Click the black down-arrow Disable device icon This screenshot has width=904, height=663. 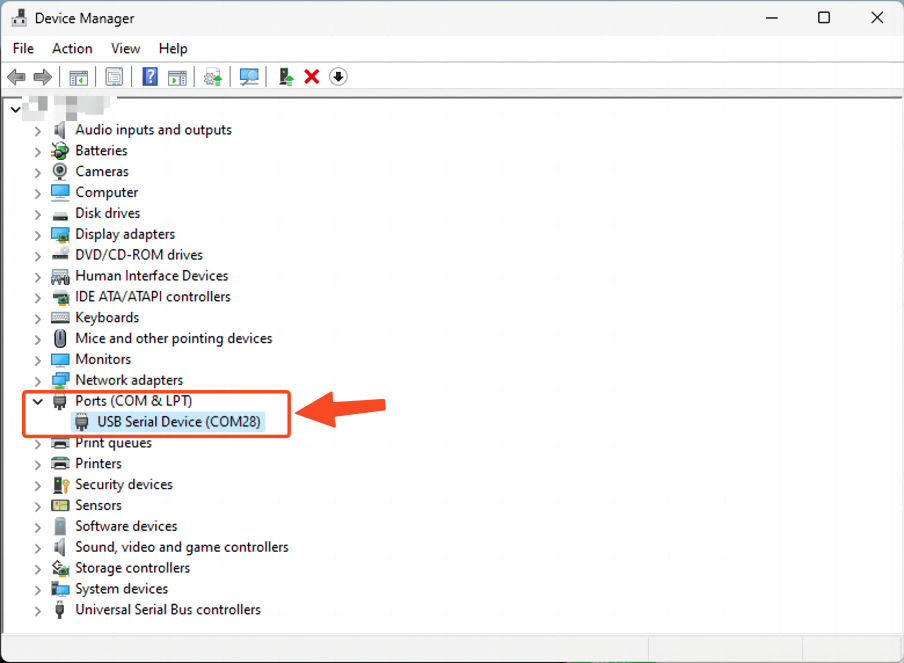(338, 77)
